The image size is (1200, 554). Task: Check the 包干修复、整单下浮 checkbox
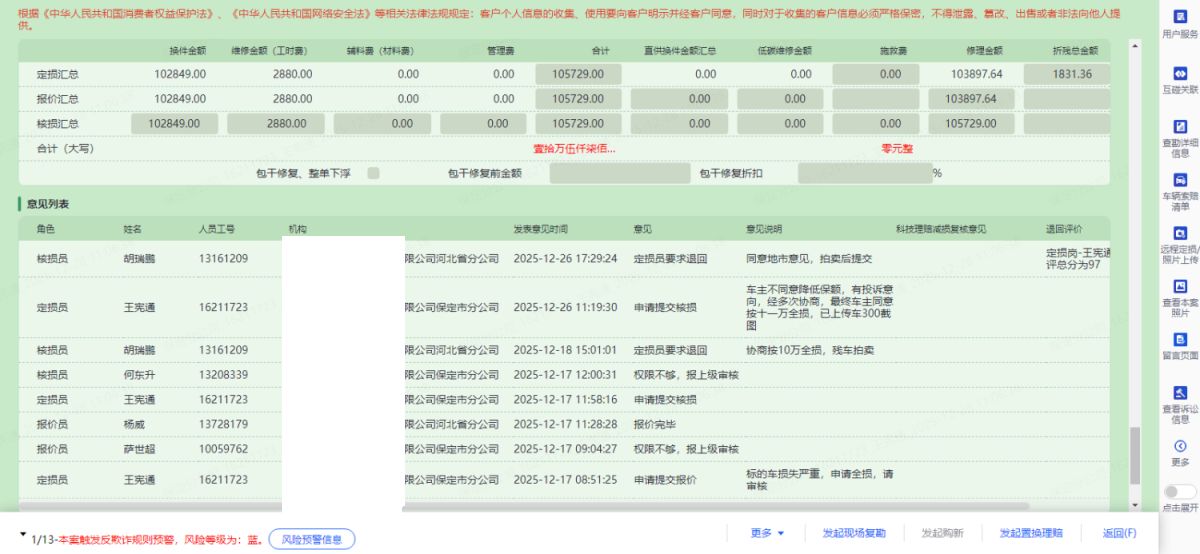373,173
